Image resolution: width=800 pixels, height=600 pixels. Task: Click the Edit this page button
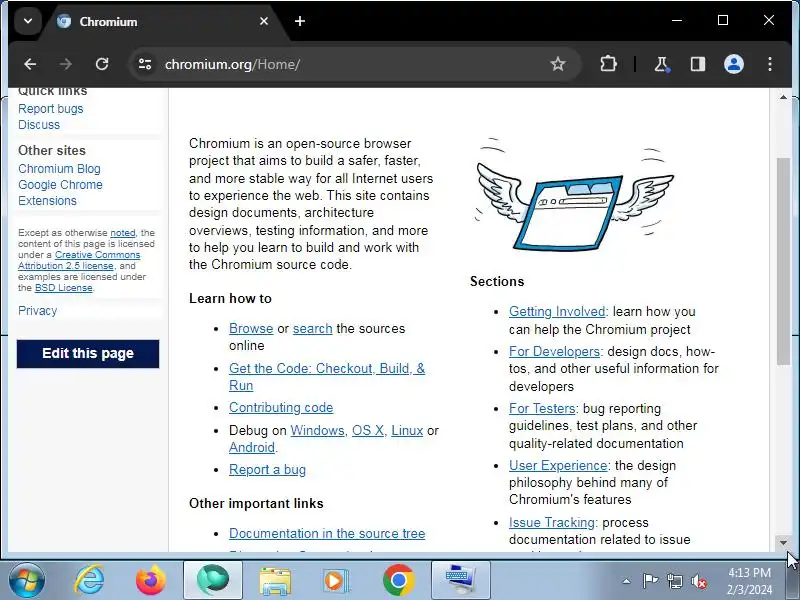coord(88,354)
